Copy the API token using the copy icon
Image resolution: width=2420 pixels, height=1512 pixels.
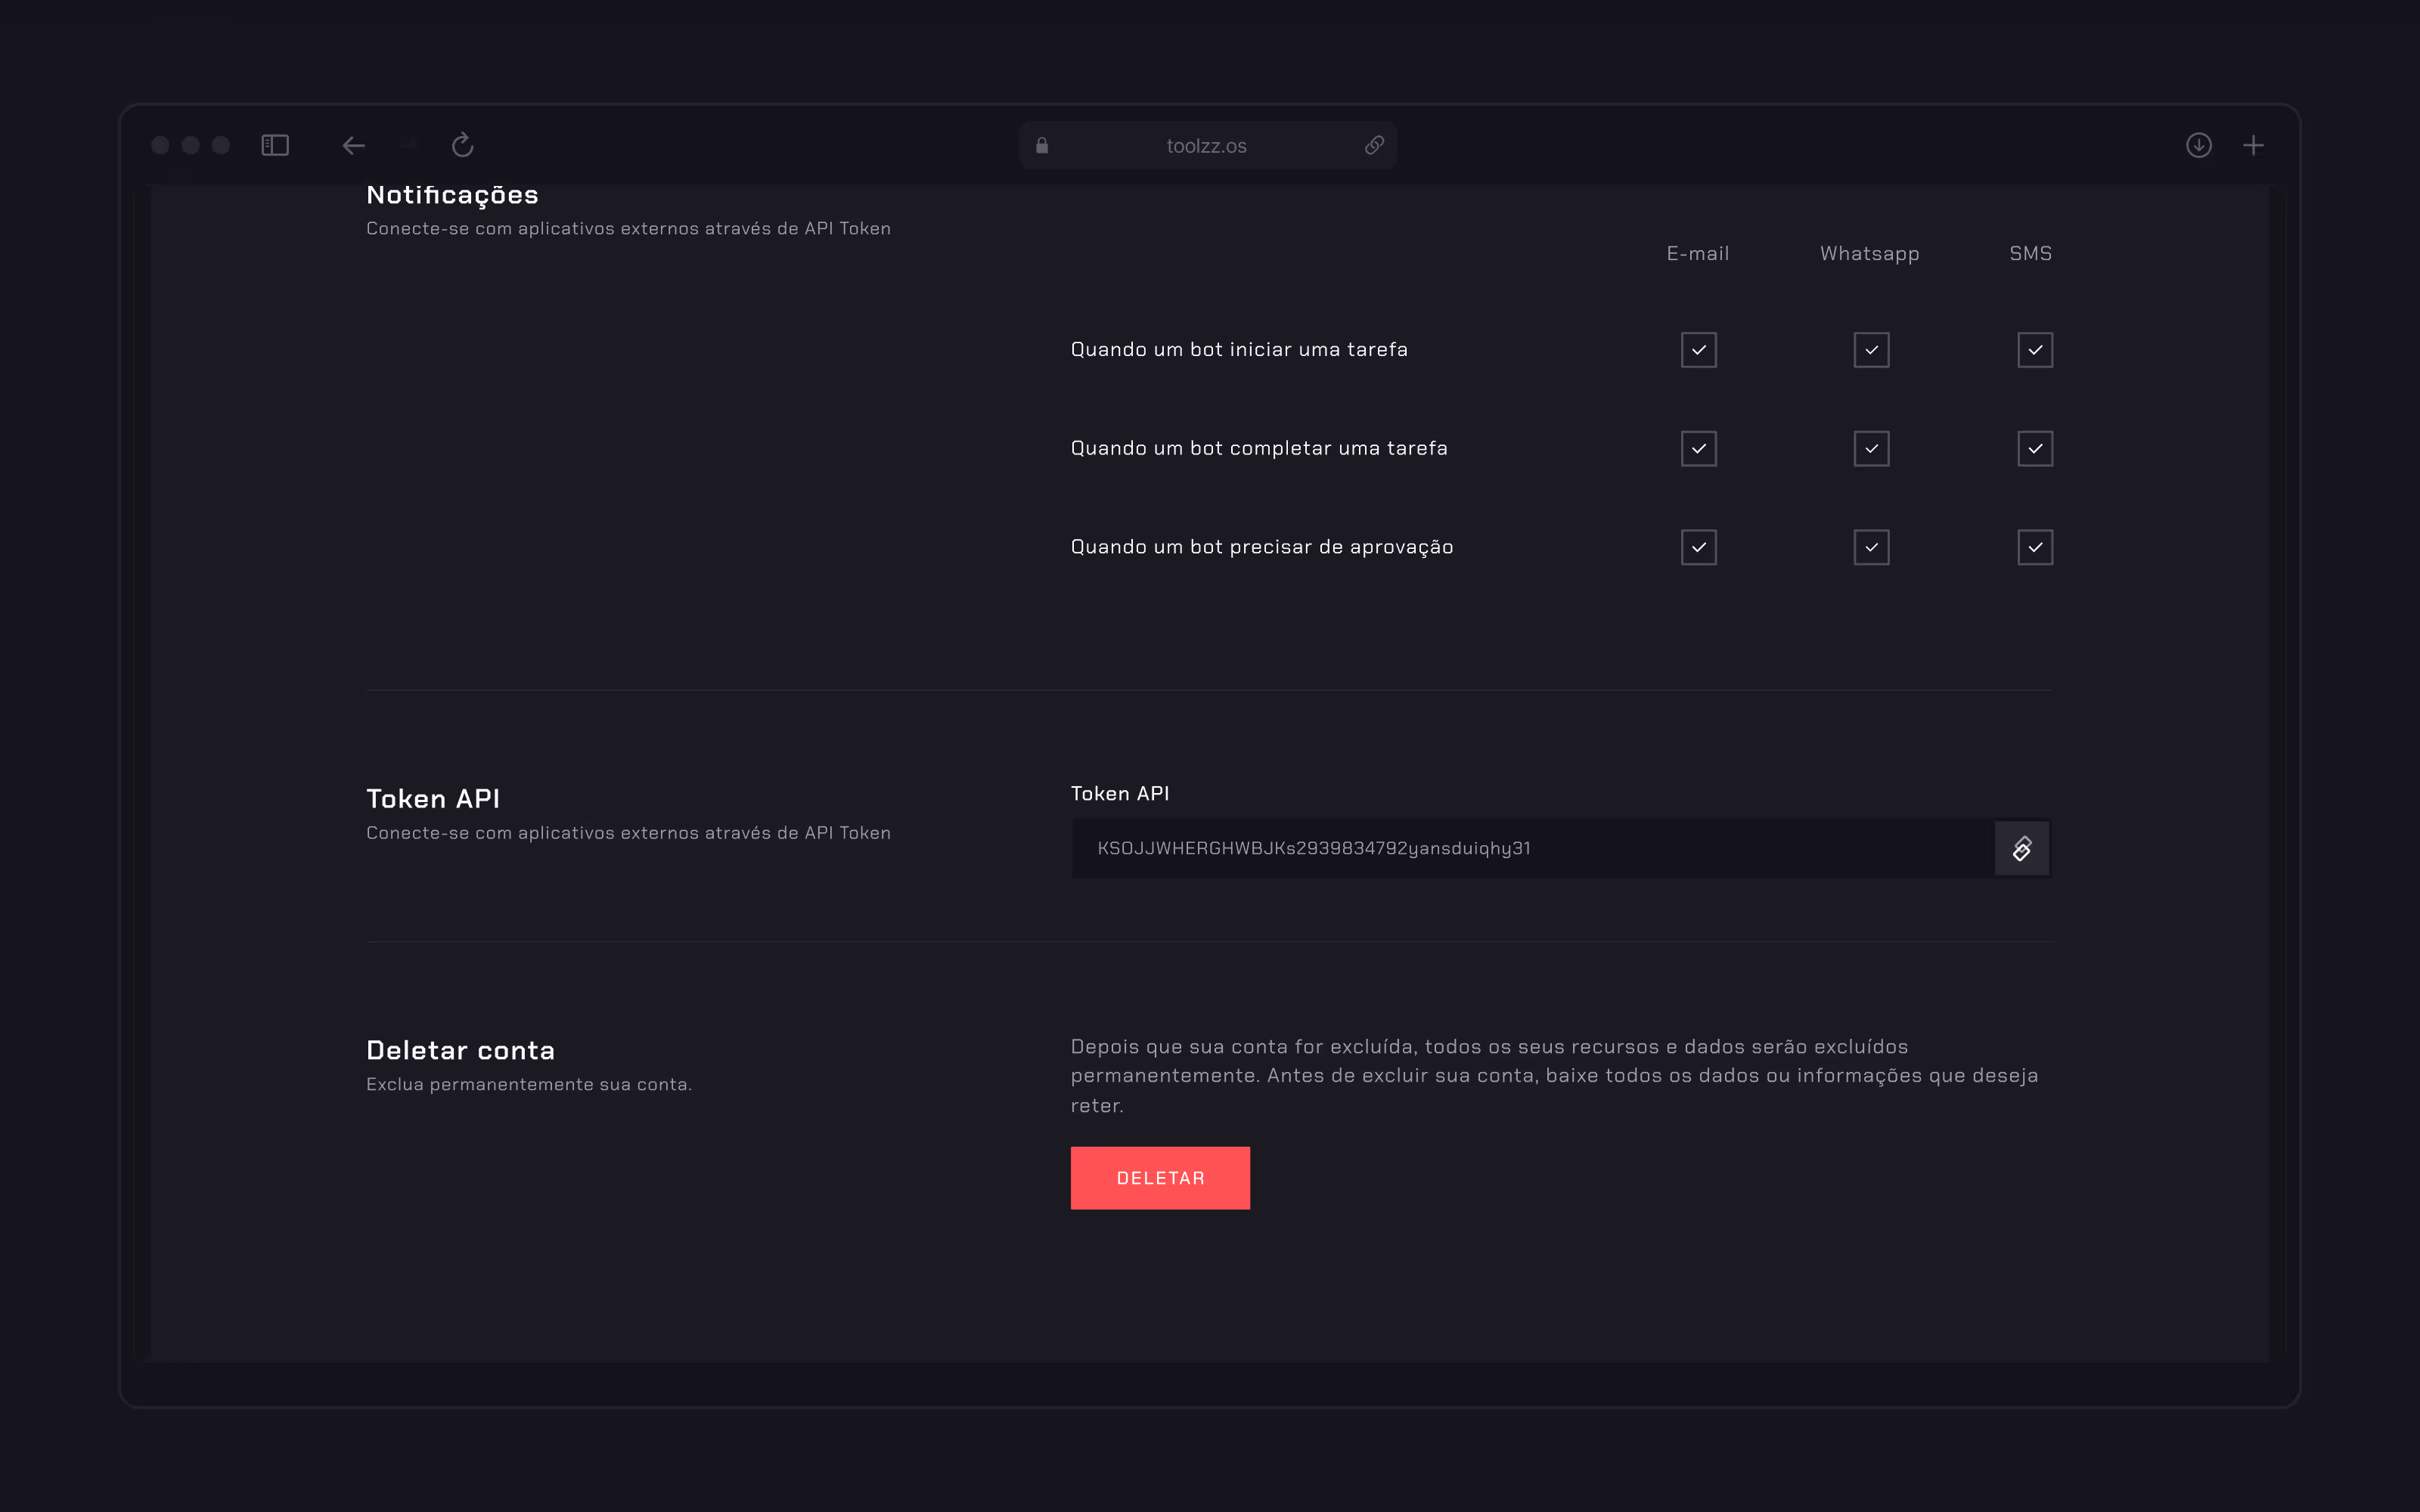pyautogui.click(x=2021, y=849)
